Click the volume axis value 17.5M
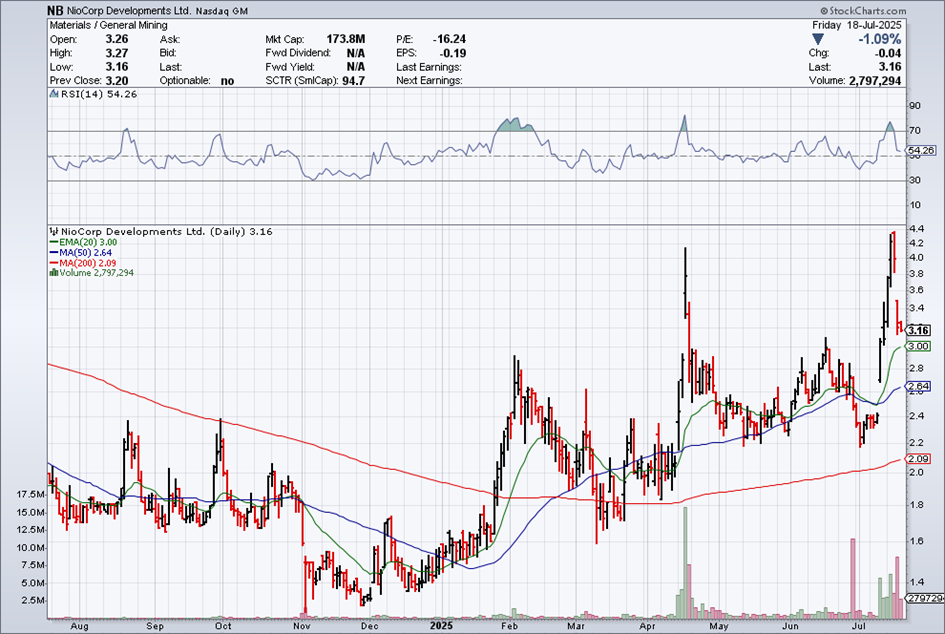The height and width of the screenshot is (634, 945). pos(30,494)
